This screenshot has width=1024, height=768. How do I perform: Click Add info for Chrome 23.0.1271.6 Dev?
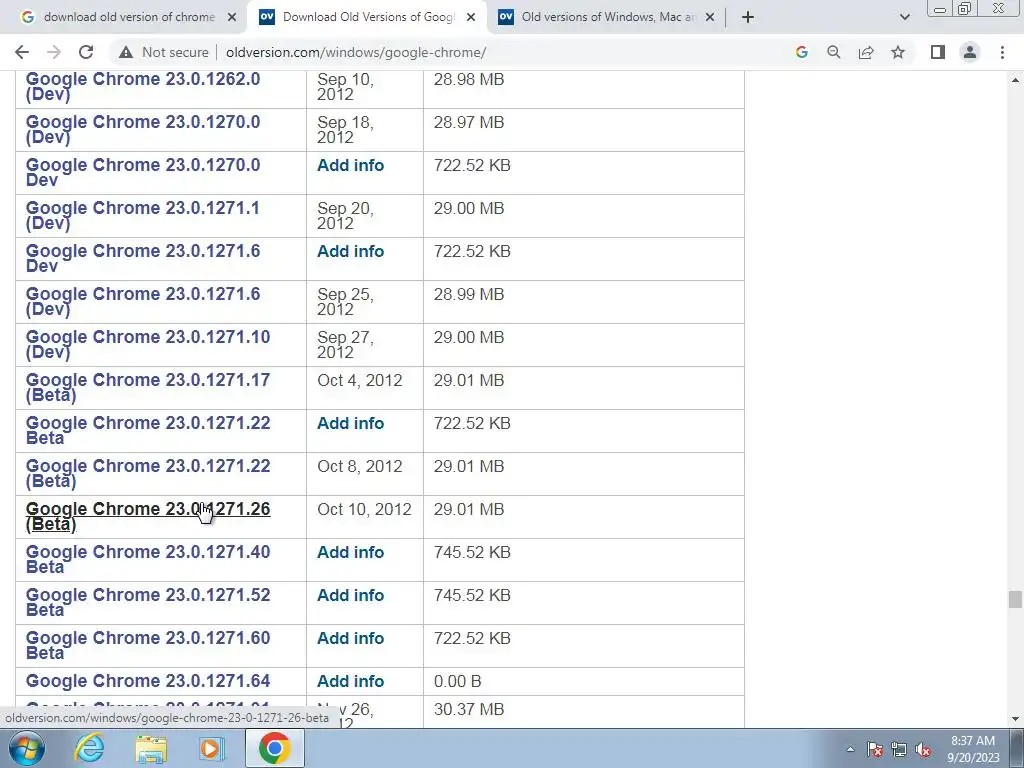351,251
